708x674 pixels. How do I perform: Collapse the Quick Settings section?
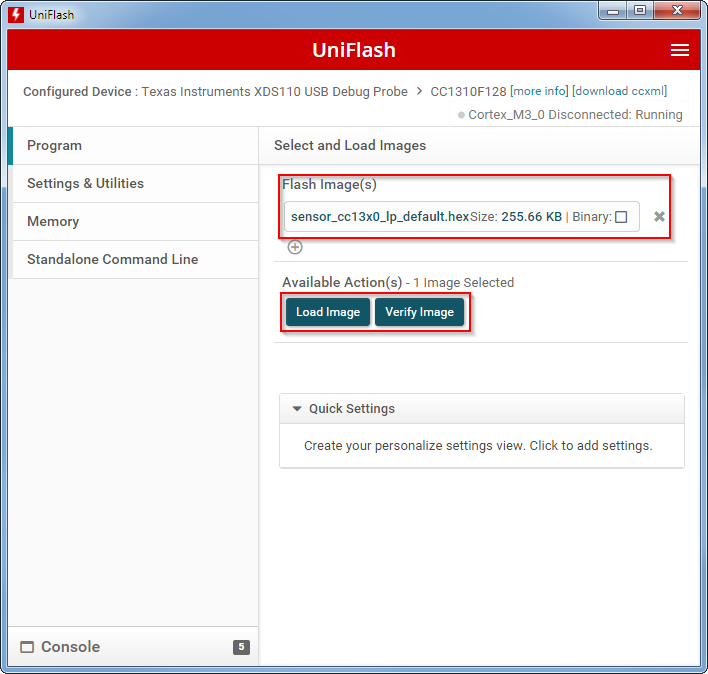point(297,409)
